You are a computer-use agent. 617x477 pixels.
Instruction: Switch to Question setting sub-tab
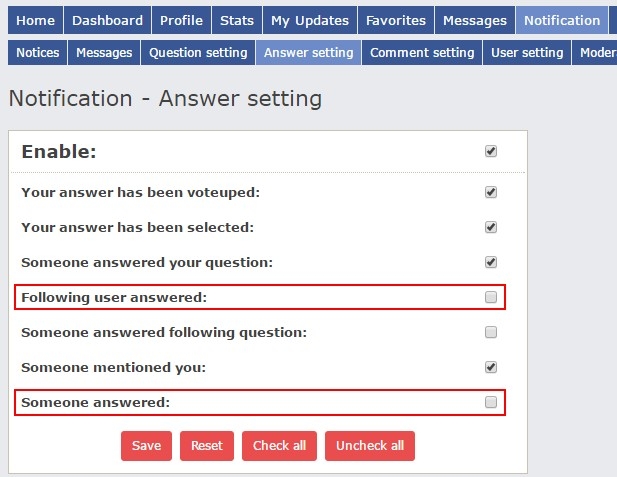(198, 53)
